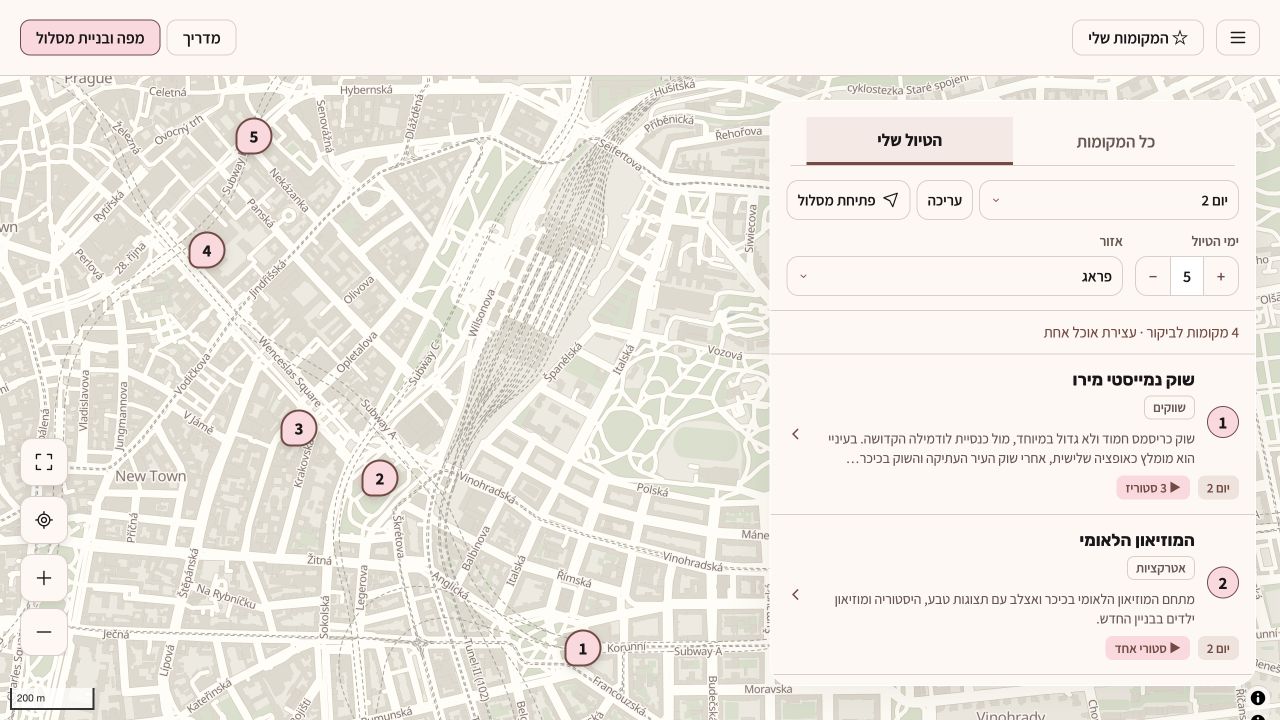Open the יום 2 day dropdown
Image resolution: width=1280 pixels, height=720 pixels.
point(1108,200)
